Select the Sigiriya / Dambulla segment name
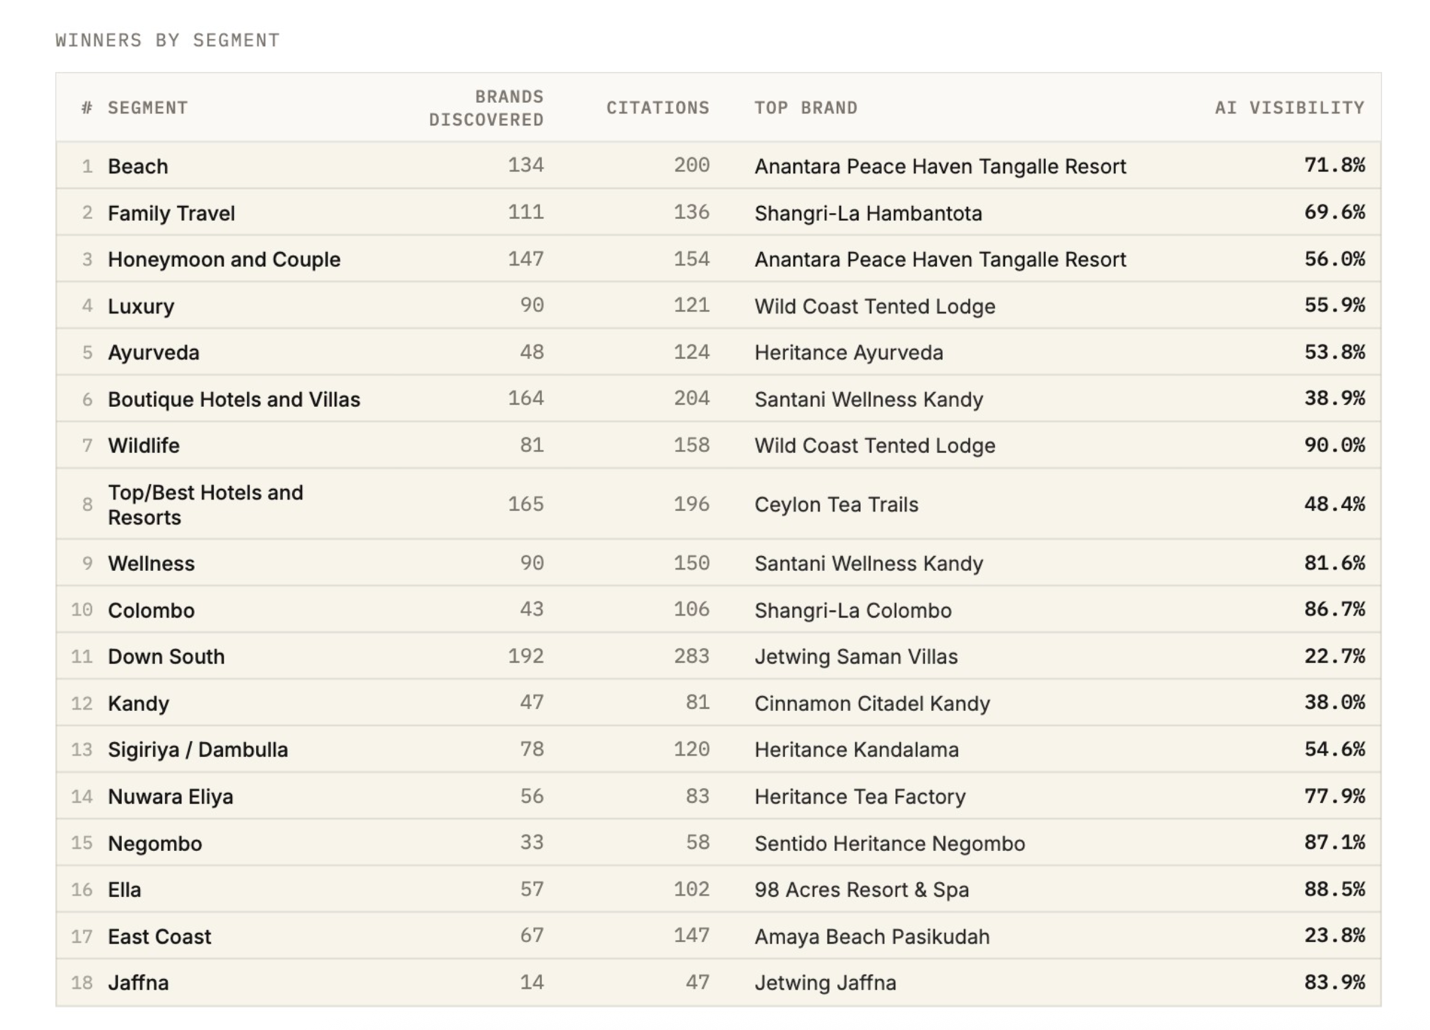 point(198,749)
